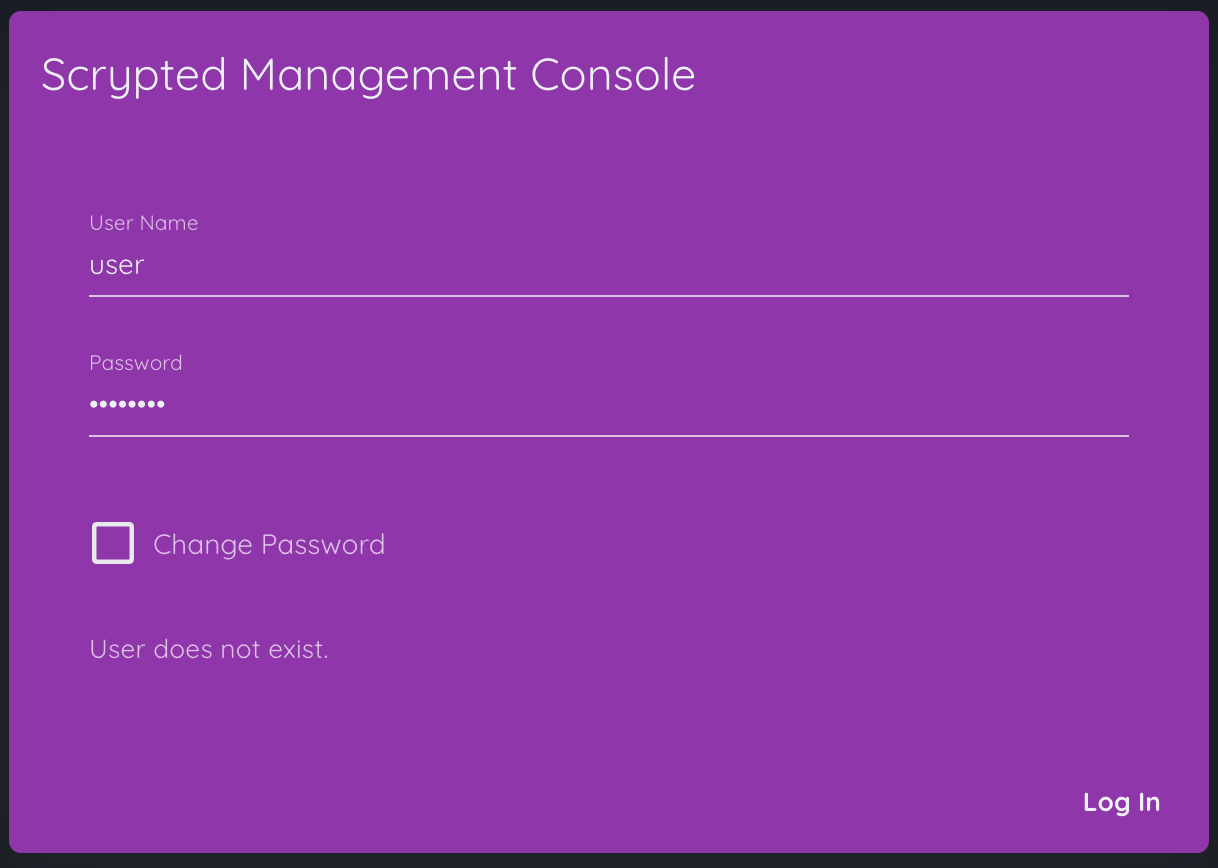1218x868 pixels.
Task: Click the underline beneath the password field
Action: click(608, 436)
